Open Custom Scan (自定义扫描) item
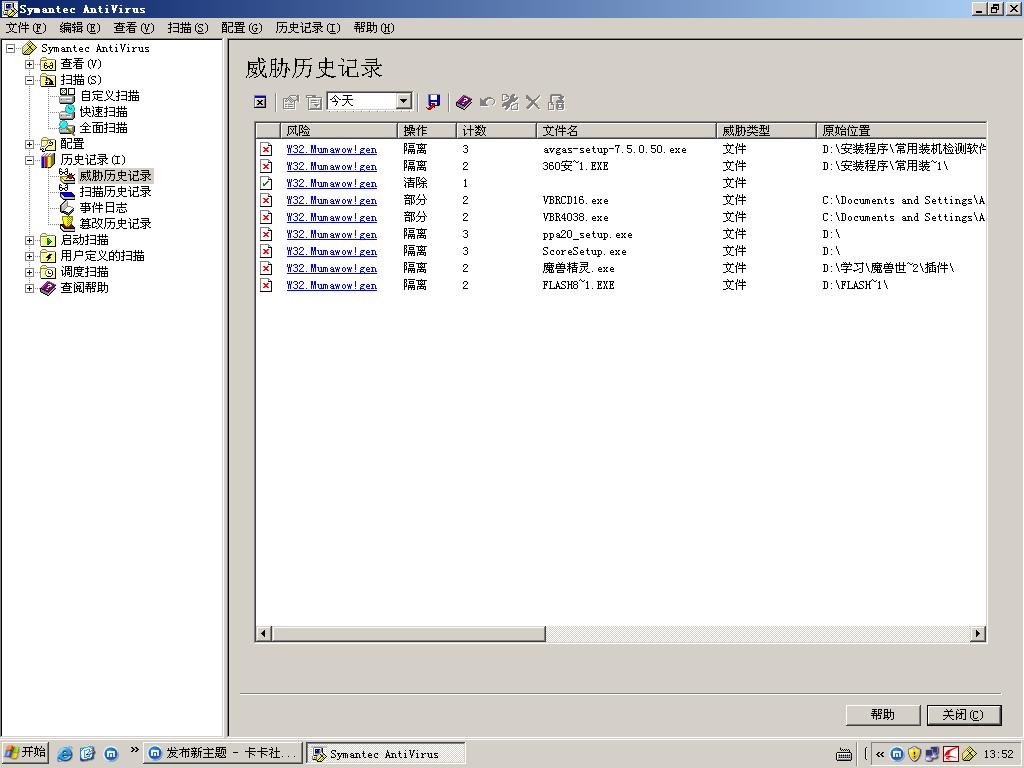The image size is (1024, 768). [x=109, y=96]
